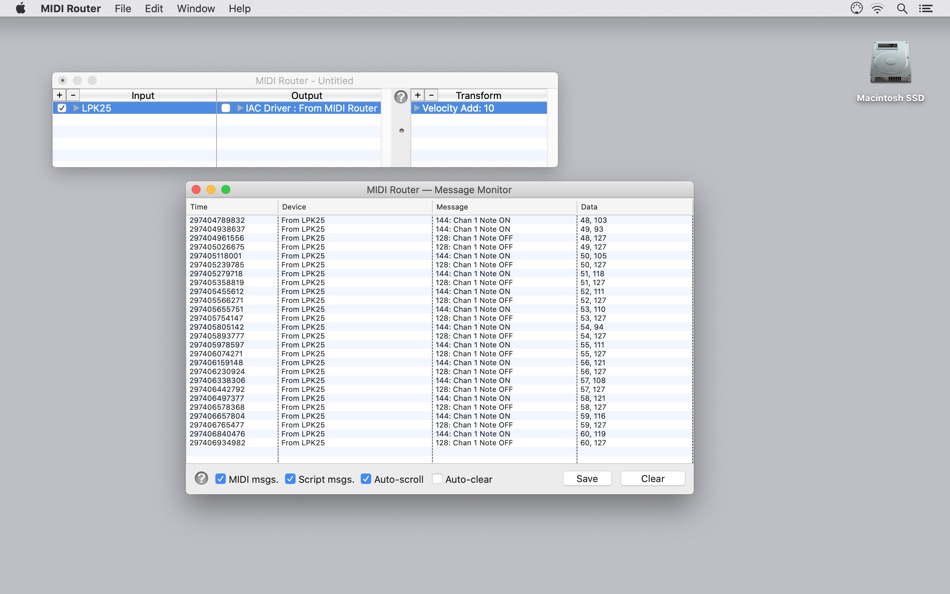This screenshot has height=594, width=950.
Task: Select log row with time 297406657804
Action: [439, 416]
